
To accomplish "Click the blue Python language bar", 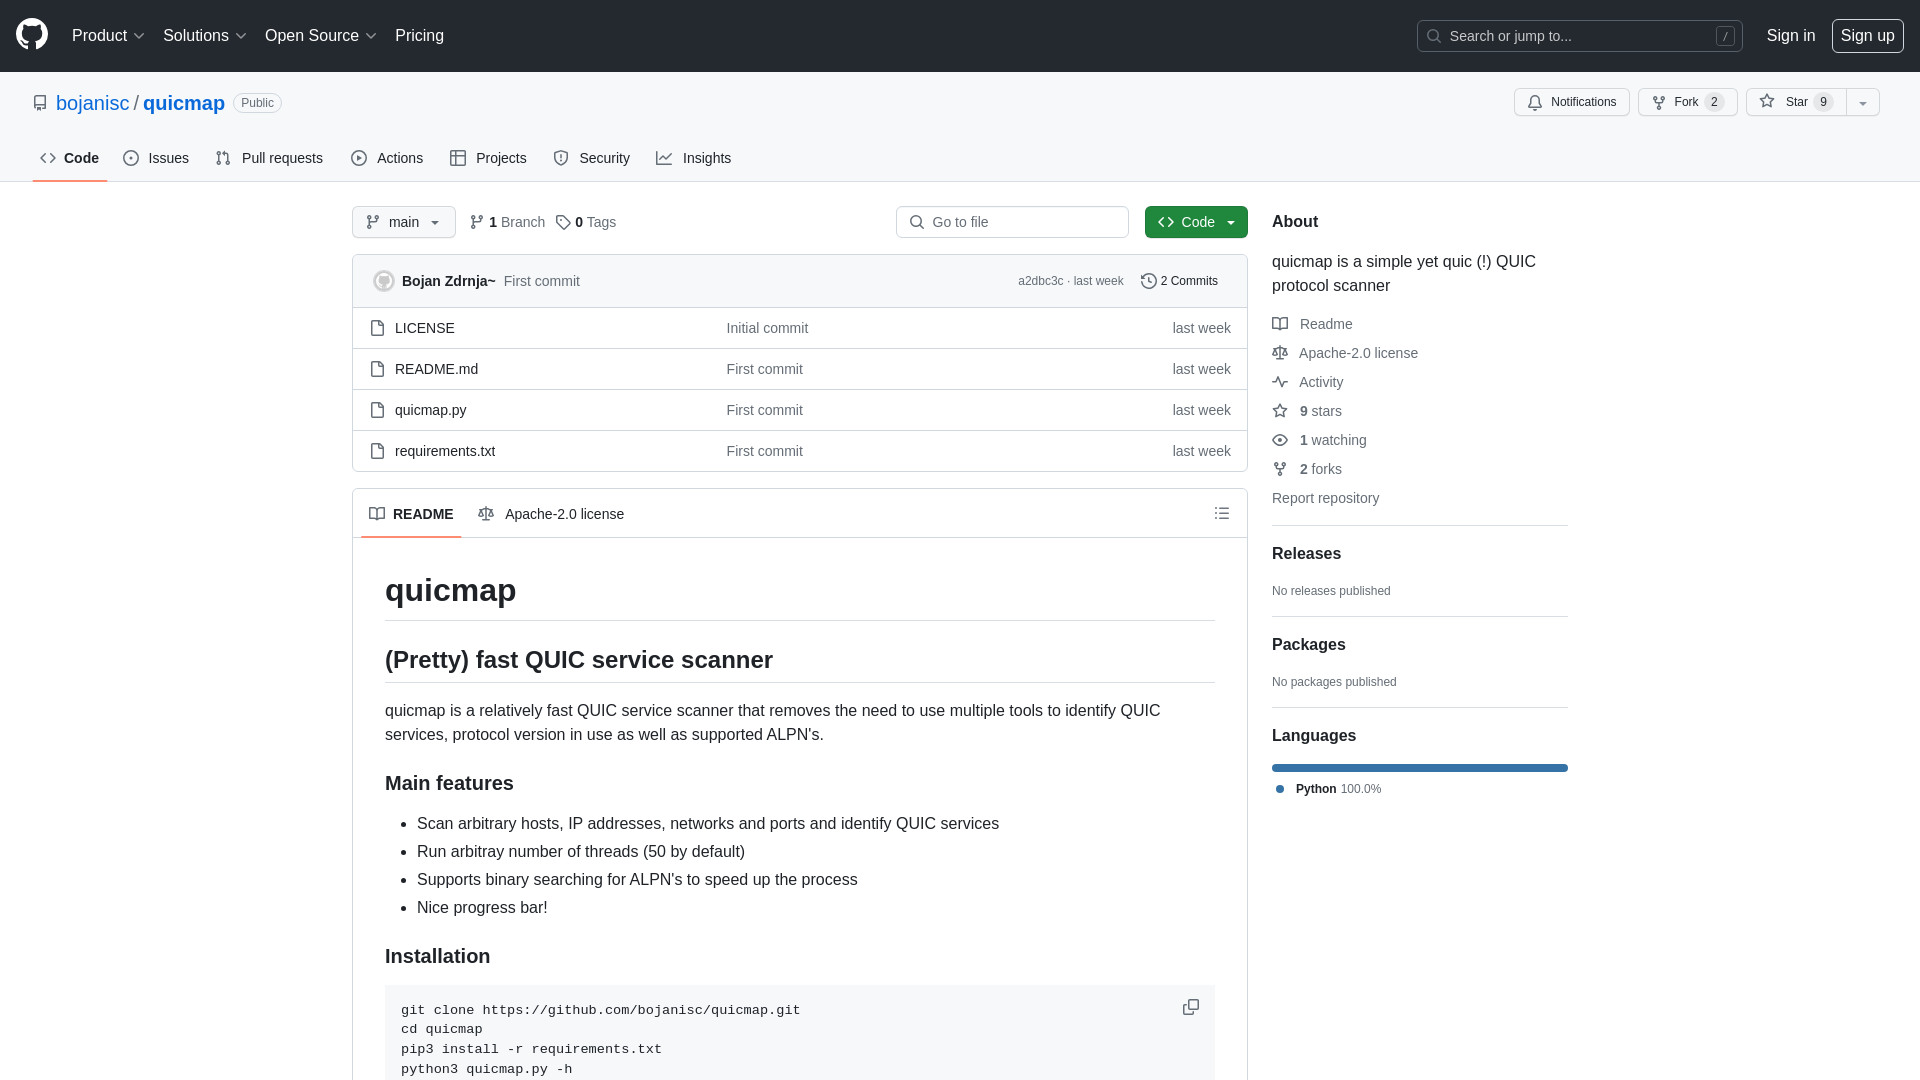I will (x=1420, y=768).
